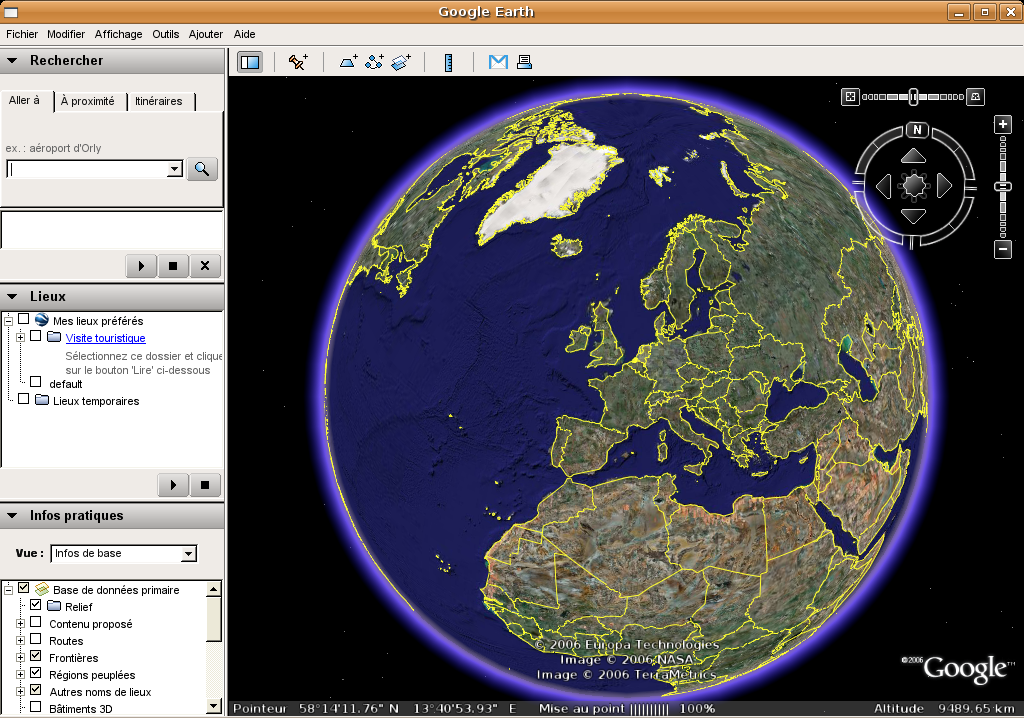Click the Lieux temporaires folder icon
This screenshot has height=718, width=1024.
click(x=42, y=399)
